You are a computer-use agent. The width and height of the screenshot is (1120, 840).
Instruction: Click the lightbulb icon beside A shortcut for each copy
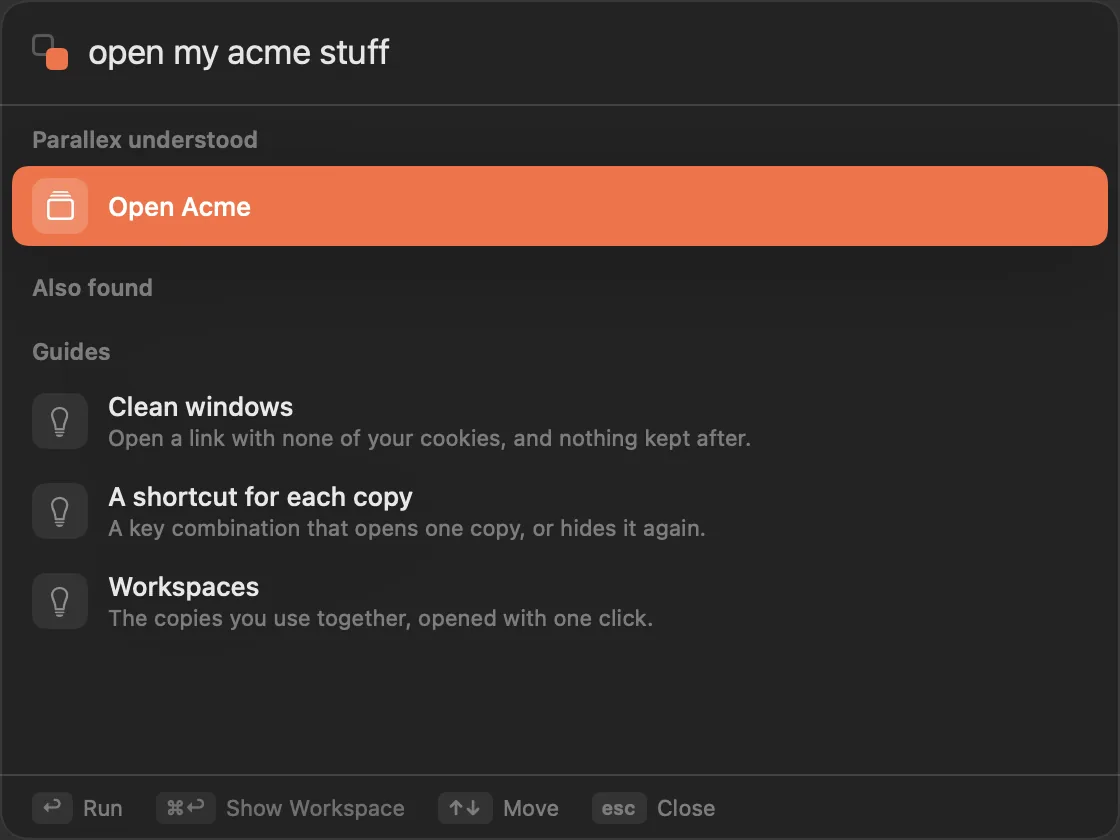[60, 511]
